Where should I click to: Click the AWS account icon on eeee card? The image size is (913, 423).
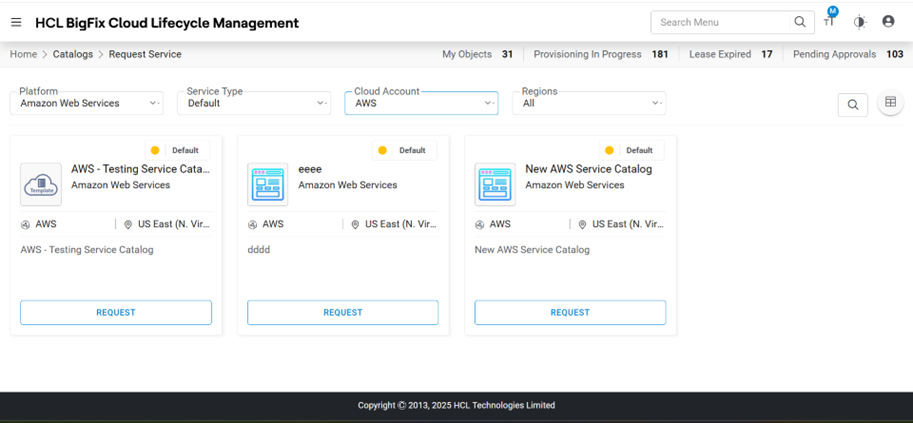[252, 224]
